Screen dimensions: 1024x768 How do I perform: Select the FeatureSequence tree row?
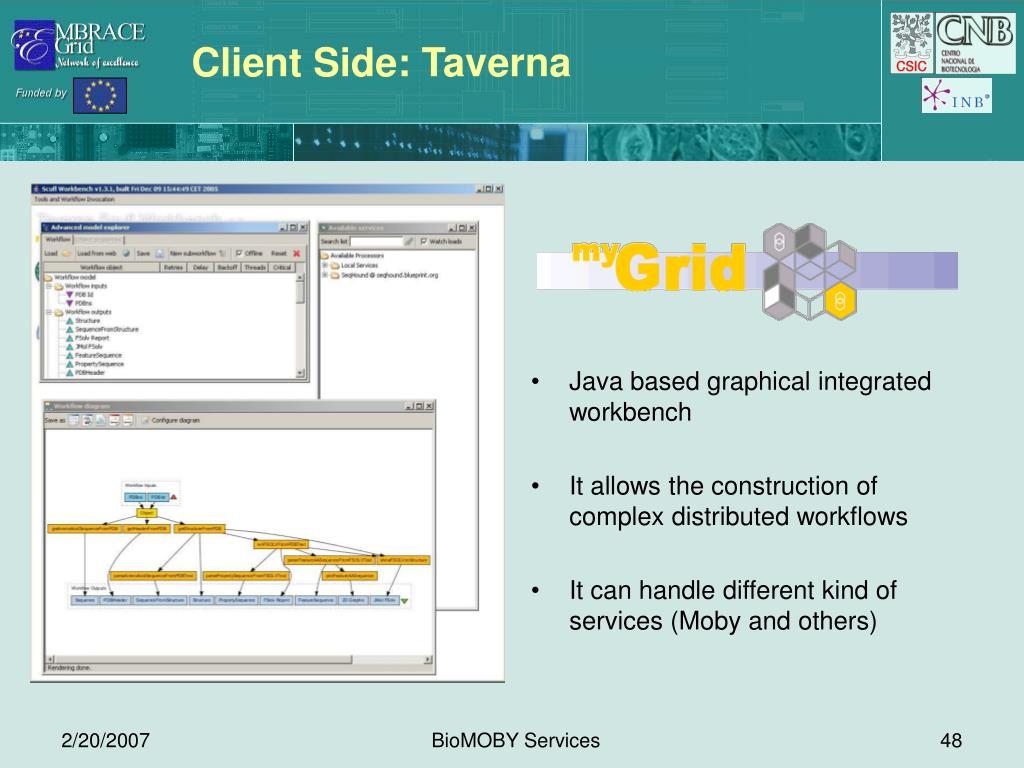tap(93, 355)
